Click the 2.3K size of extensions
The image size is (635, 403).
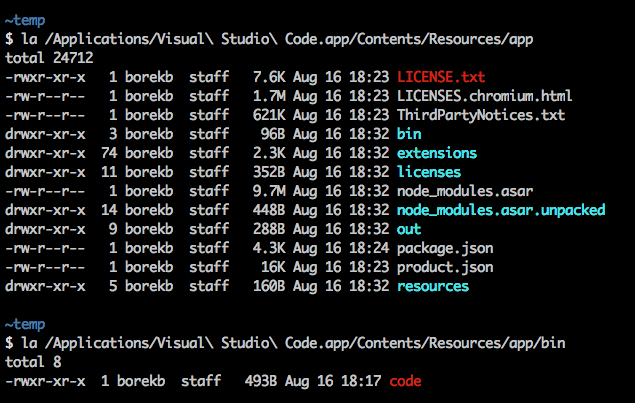269,153
